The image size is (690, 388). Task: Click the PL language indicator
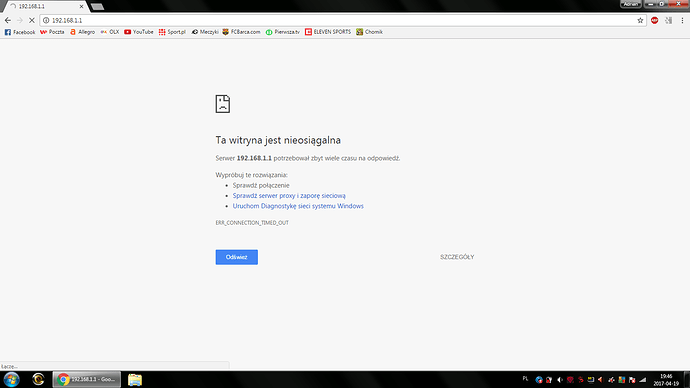tap(525, 379)
